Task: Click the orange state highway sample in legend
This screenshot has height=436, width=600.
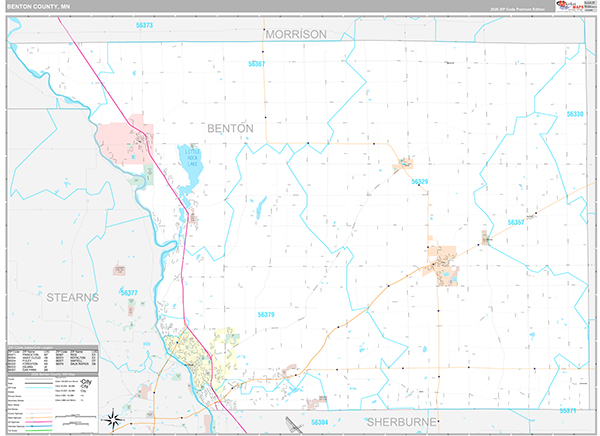Action: (x=39, y=418)
